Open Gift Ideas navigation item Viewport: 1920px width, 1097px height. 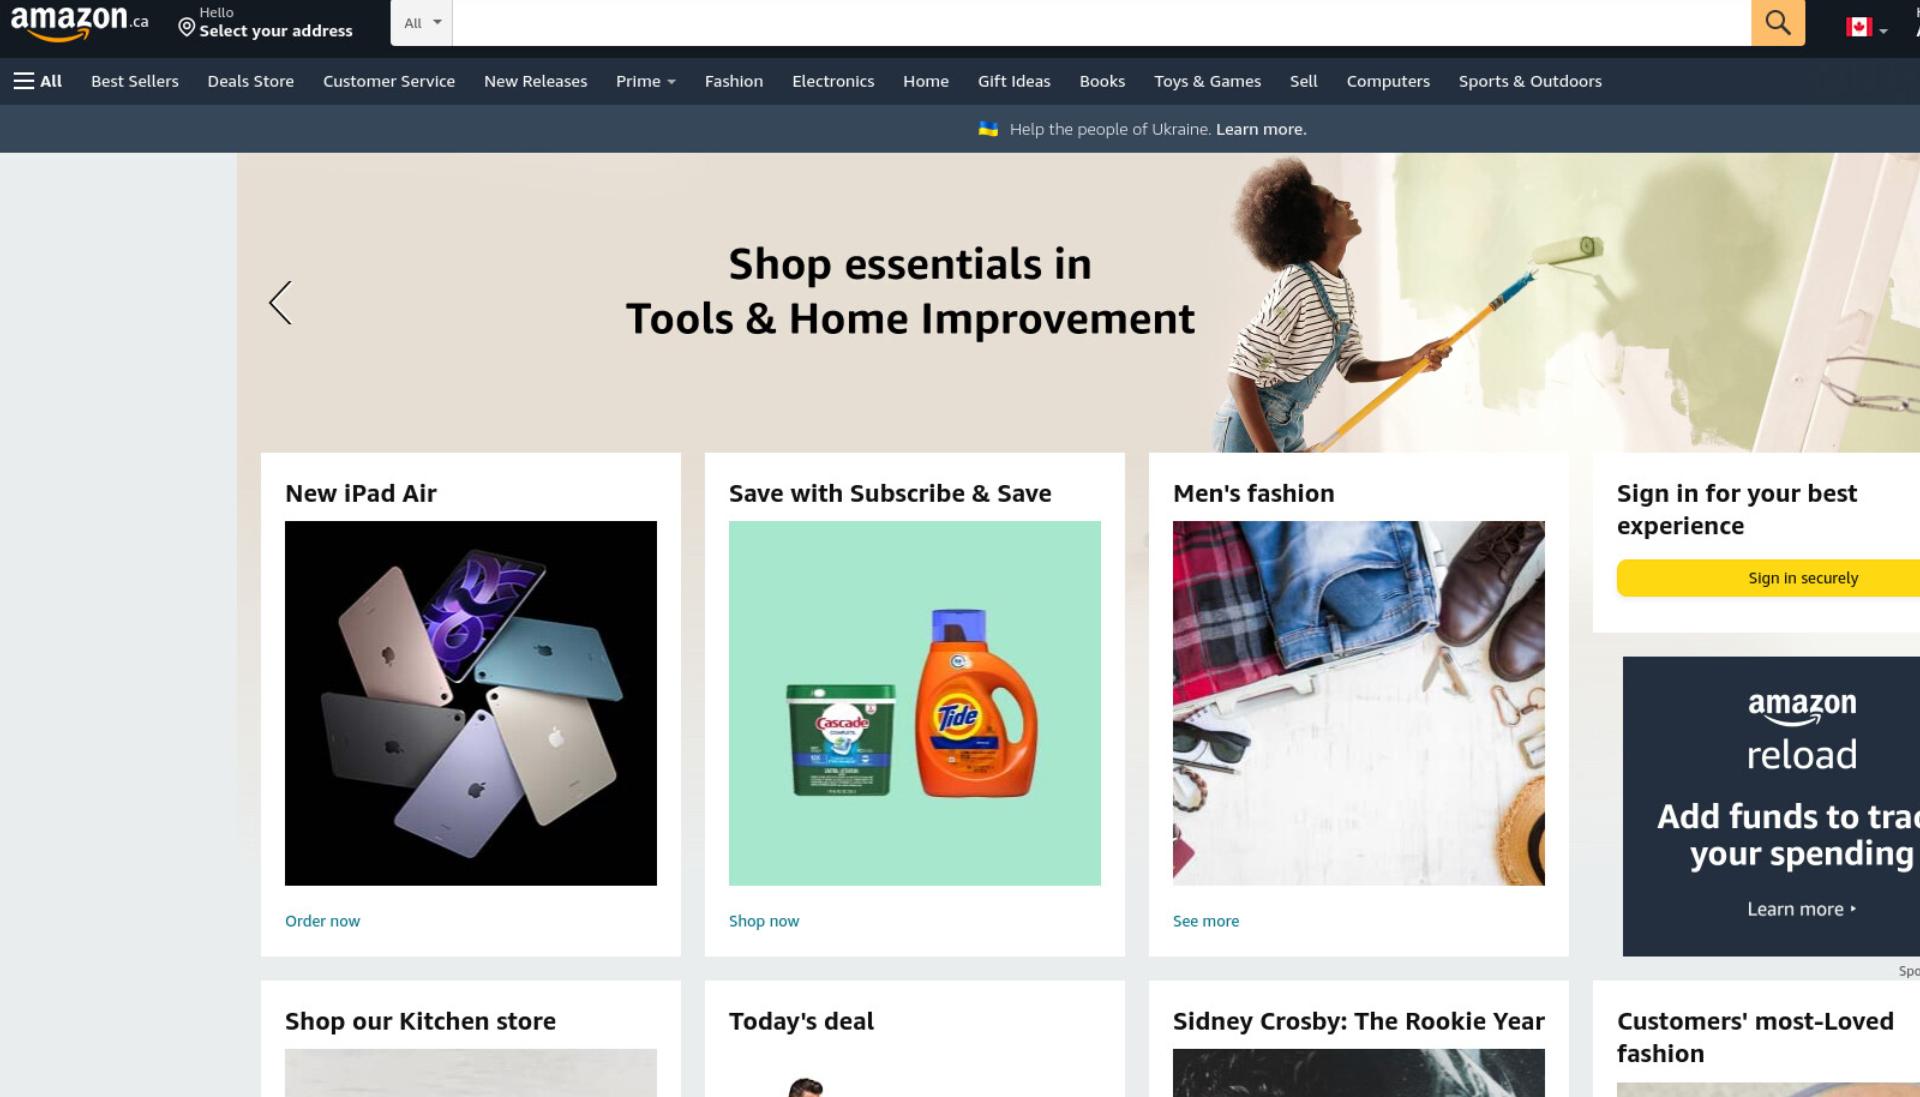click(1014, 81)
